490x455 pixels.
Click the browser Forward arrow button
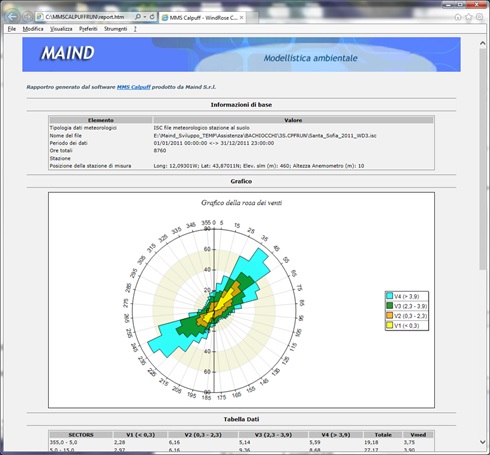(28, 16)
